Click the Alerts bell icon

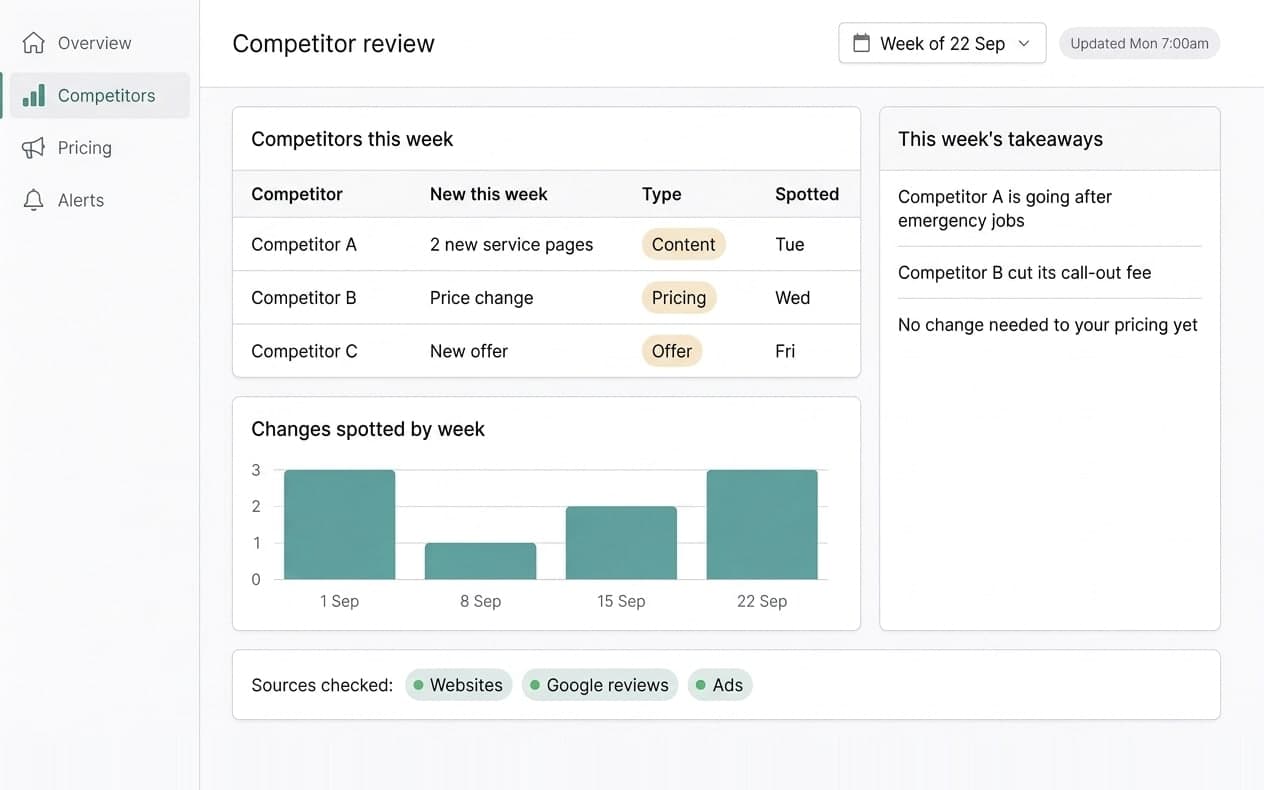(x=34, y=200)
